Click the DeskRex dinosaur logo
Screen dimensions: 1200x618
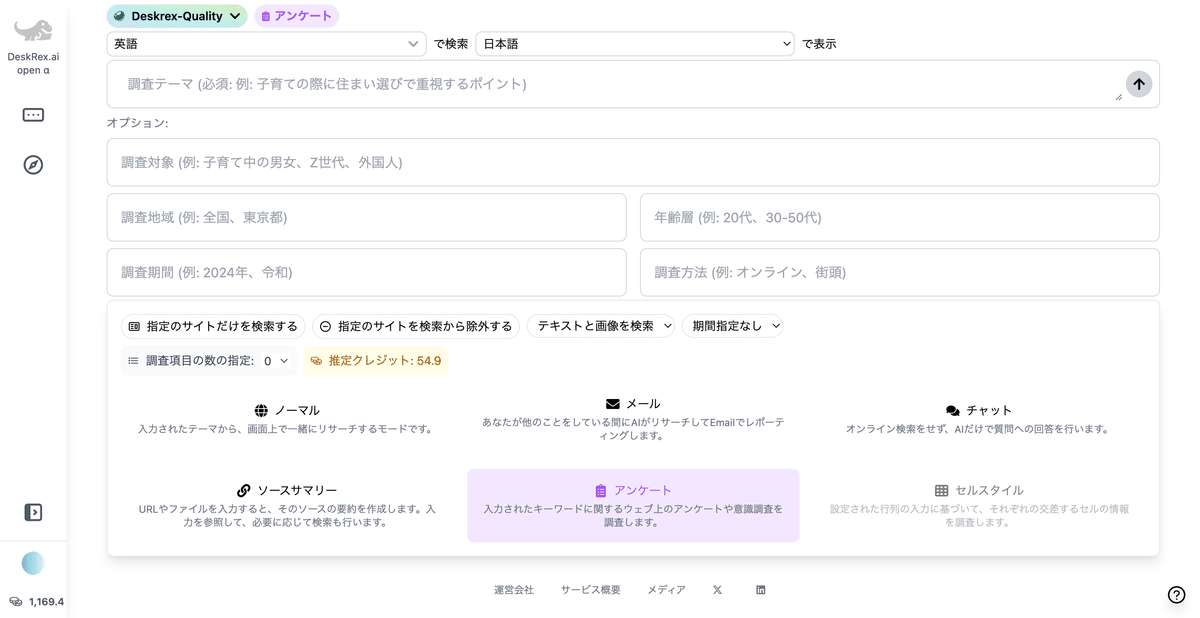tap(33, 30)
